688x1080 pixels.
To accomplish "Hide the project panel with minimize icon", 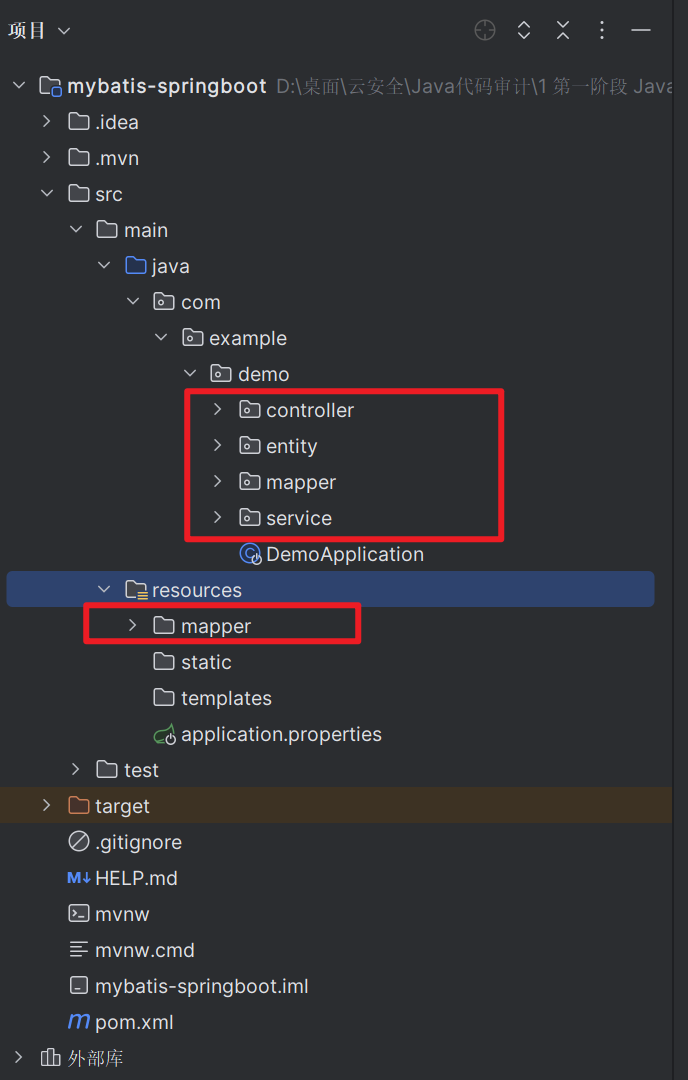I will pos(641,31).
